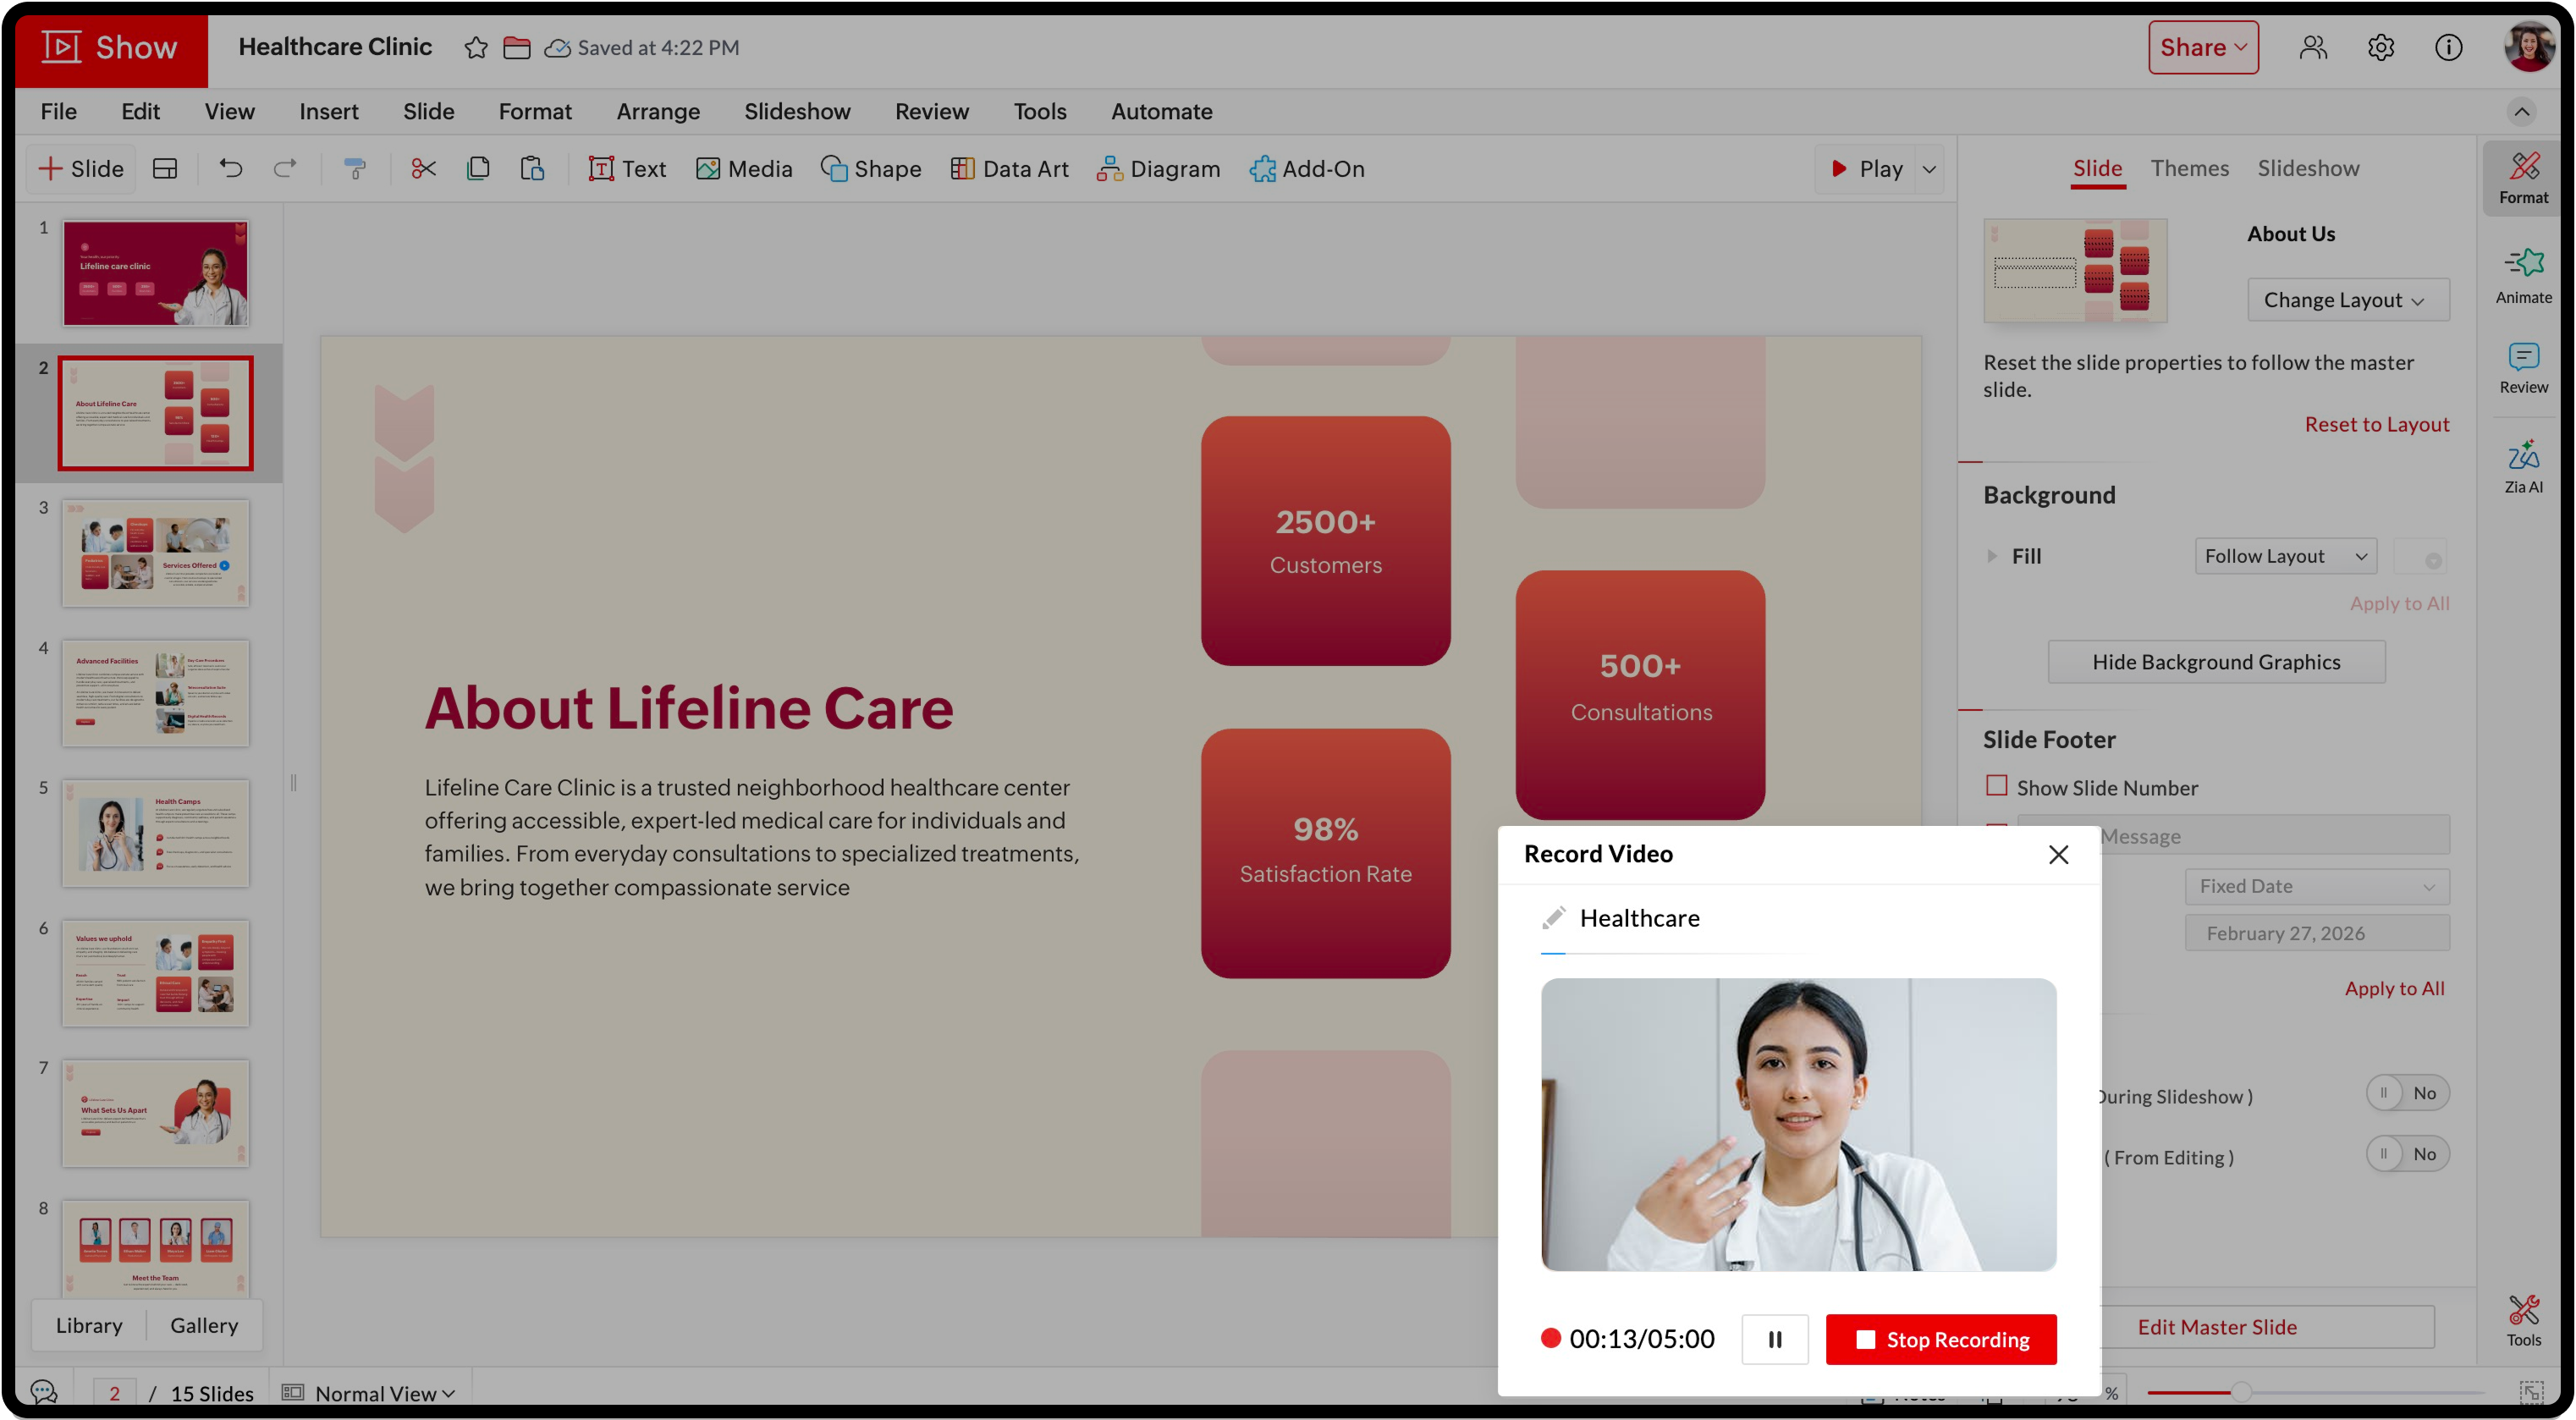Screen dimensions: 2576x1420
Task: Click the Reset to Layout link
Action: [2376, 424]
